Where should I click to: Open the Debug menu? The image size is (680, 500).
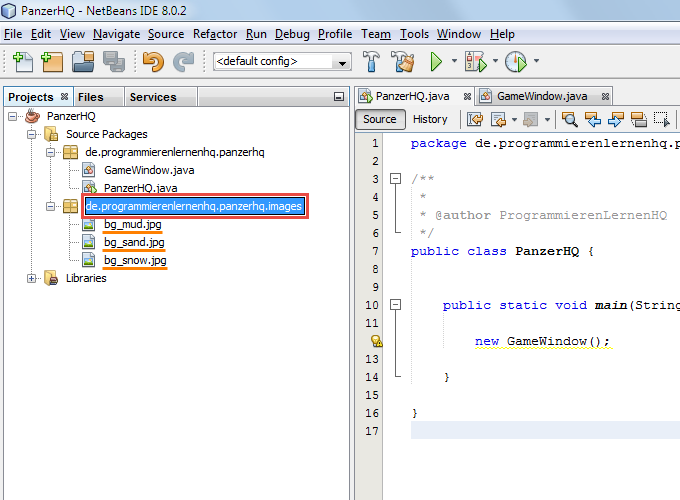point(292,34)
